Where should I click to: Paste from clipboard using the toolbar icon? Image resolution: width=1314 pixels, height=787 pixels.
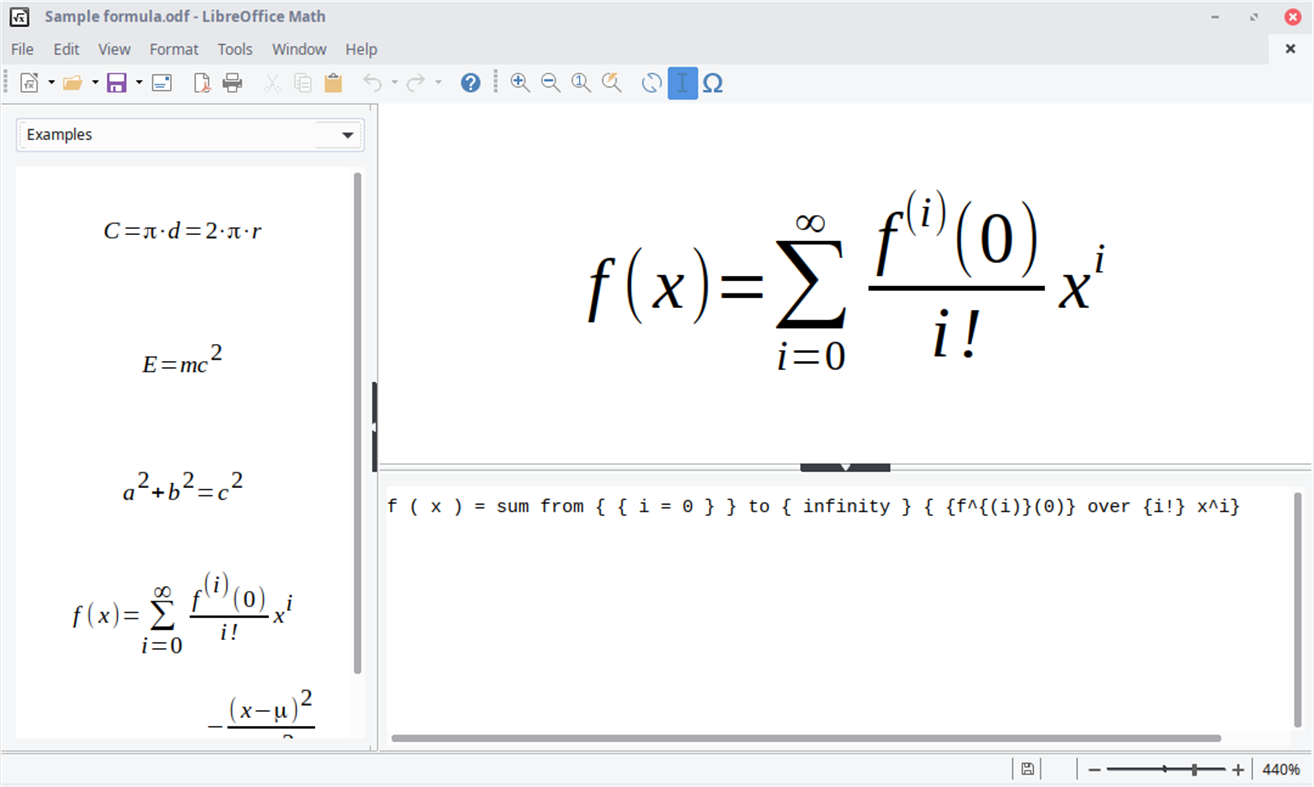(x=333, y=83)
